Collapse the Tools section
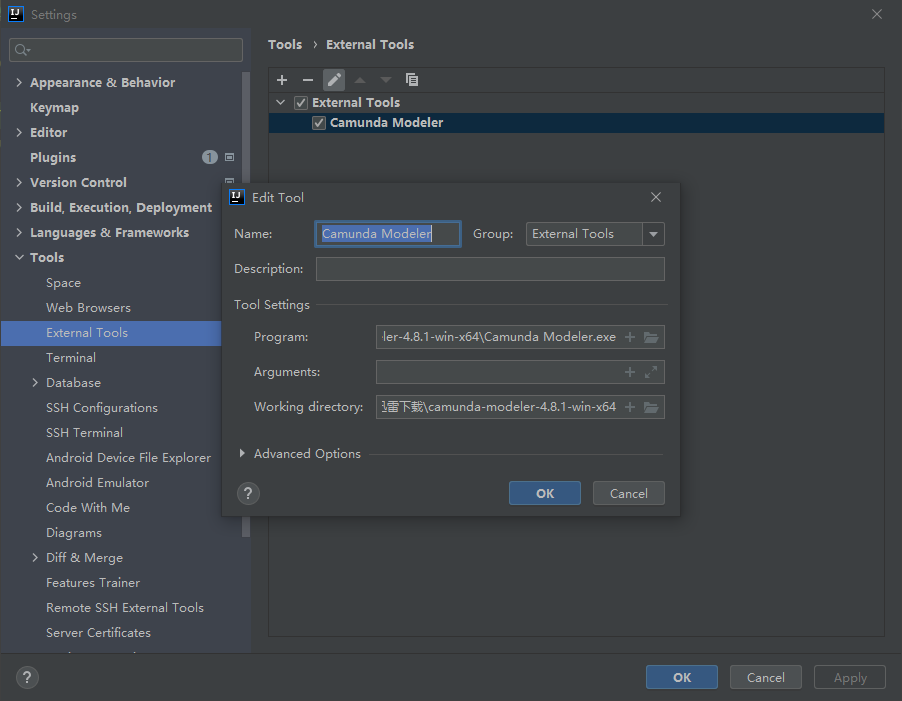 point(19,257)
